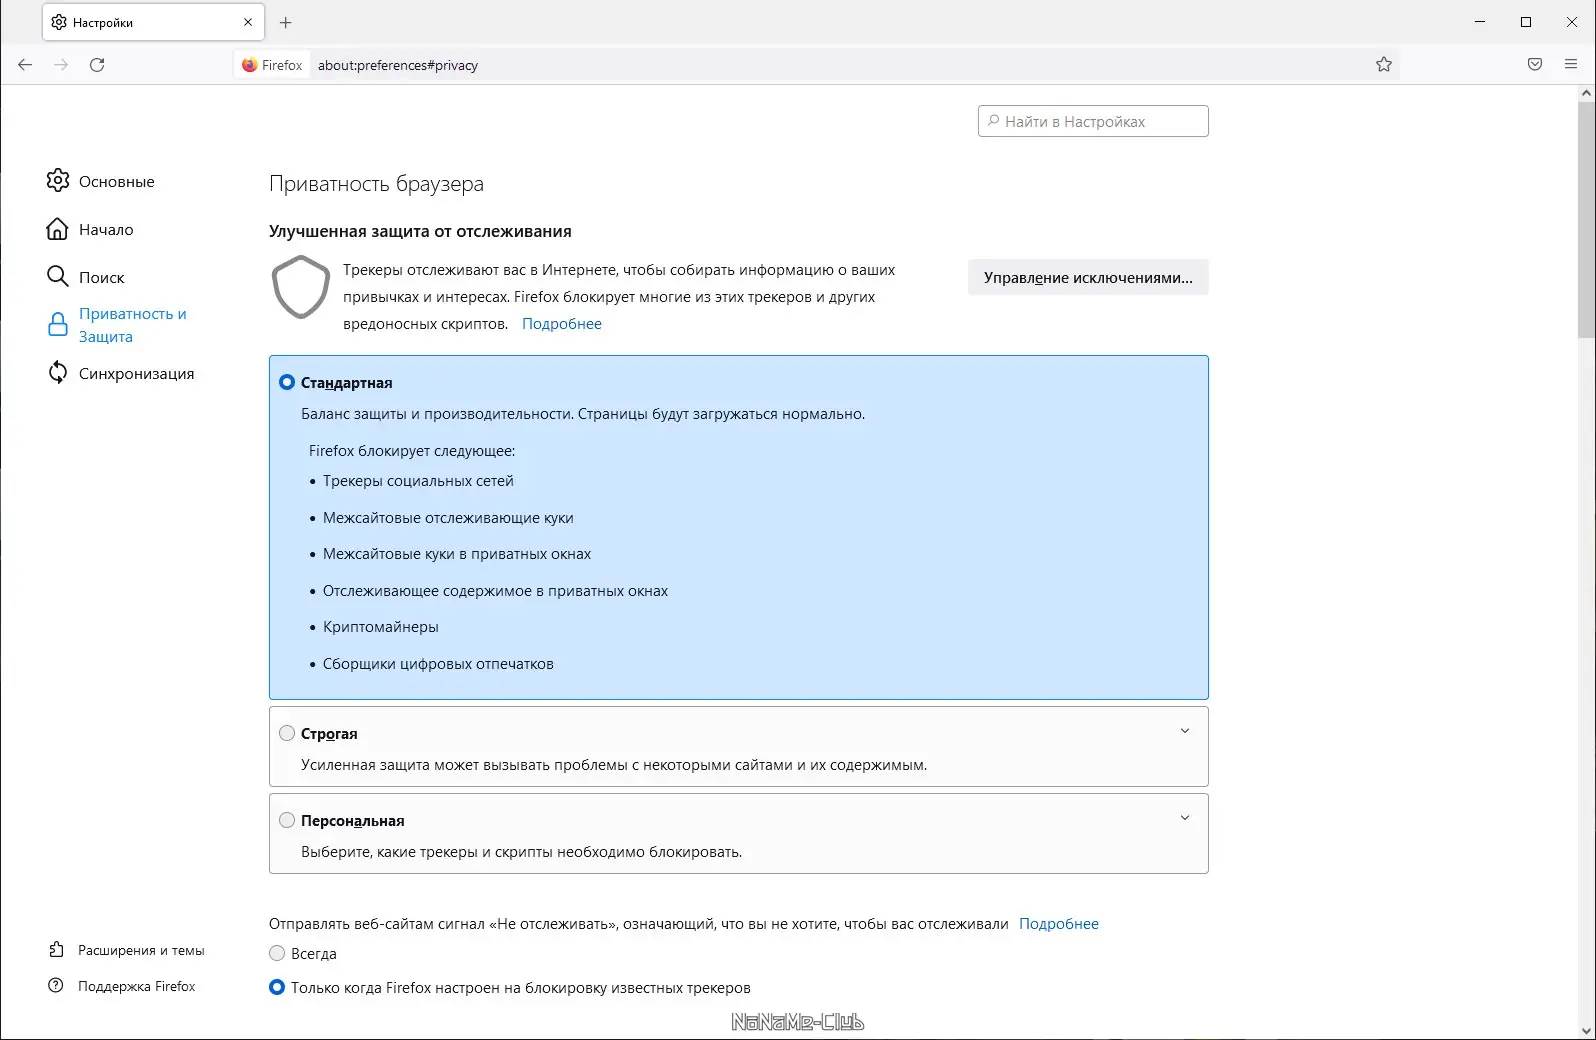Click the Расширения и темы puzzle icon
Image resolution: width=1596 pixels, height=1040 pixels.
tap(57, 950)
